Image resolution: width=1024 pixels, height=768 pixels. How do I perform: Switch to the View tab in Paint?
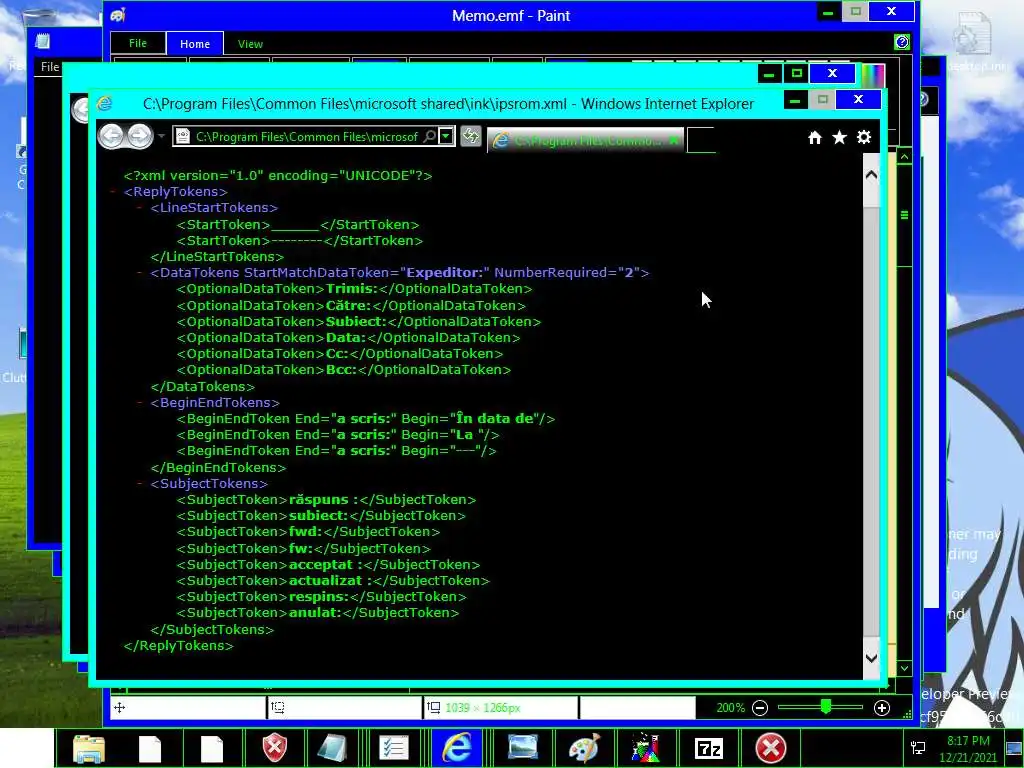tap(250, 44)
